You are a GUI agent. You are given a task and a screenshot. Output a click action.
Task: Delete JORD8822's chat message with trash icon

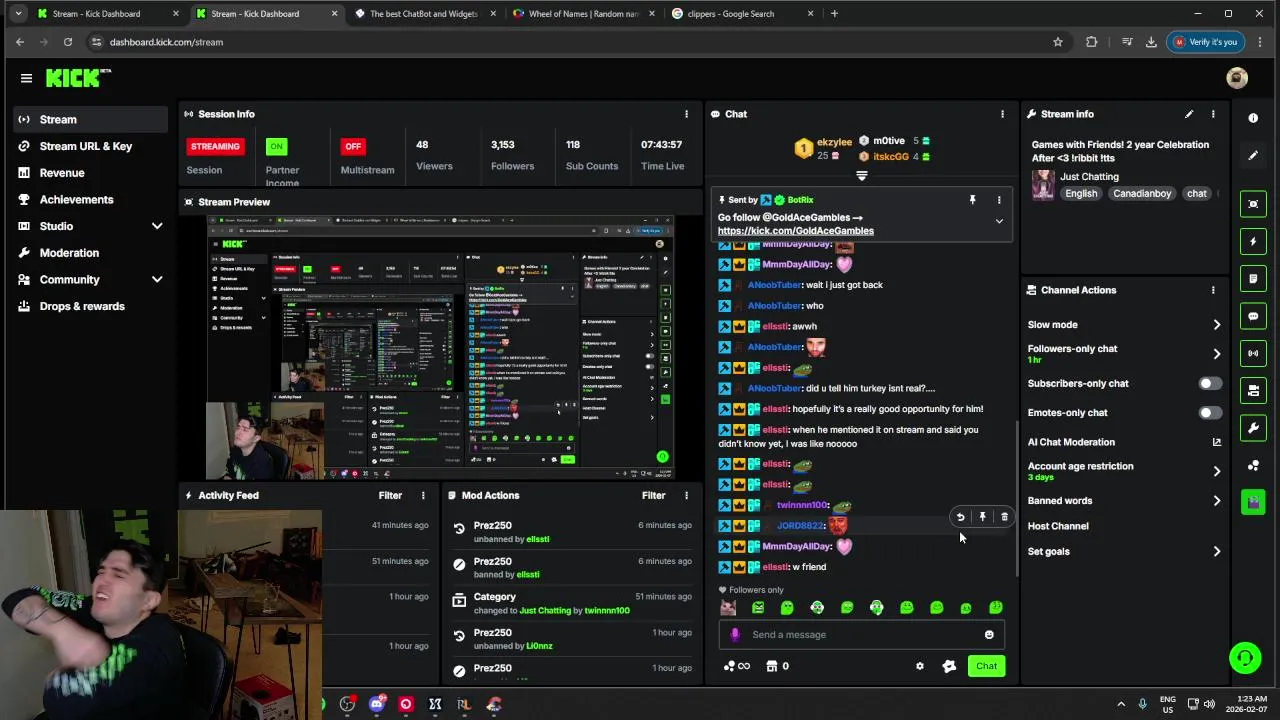tap(1004, 517)
